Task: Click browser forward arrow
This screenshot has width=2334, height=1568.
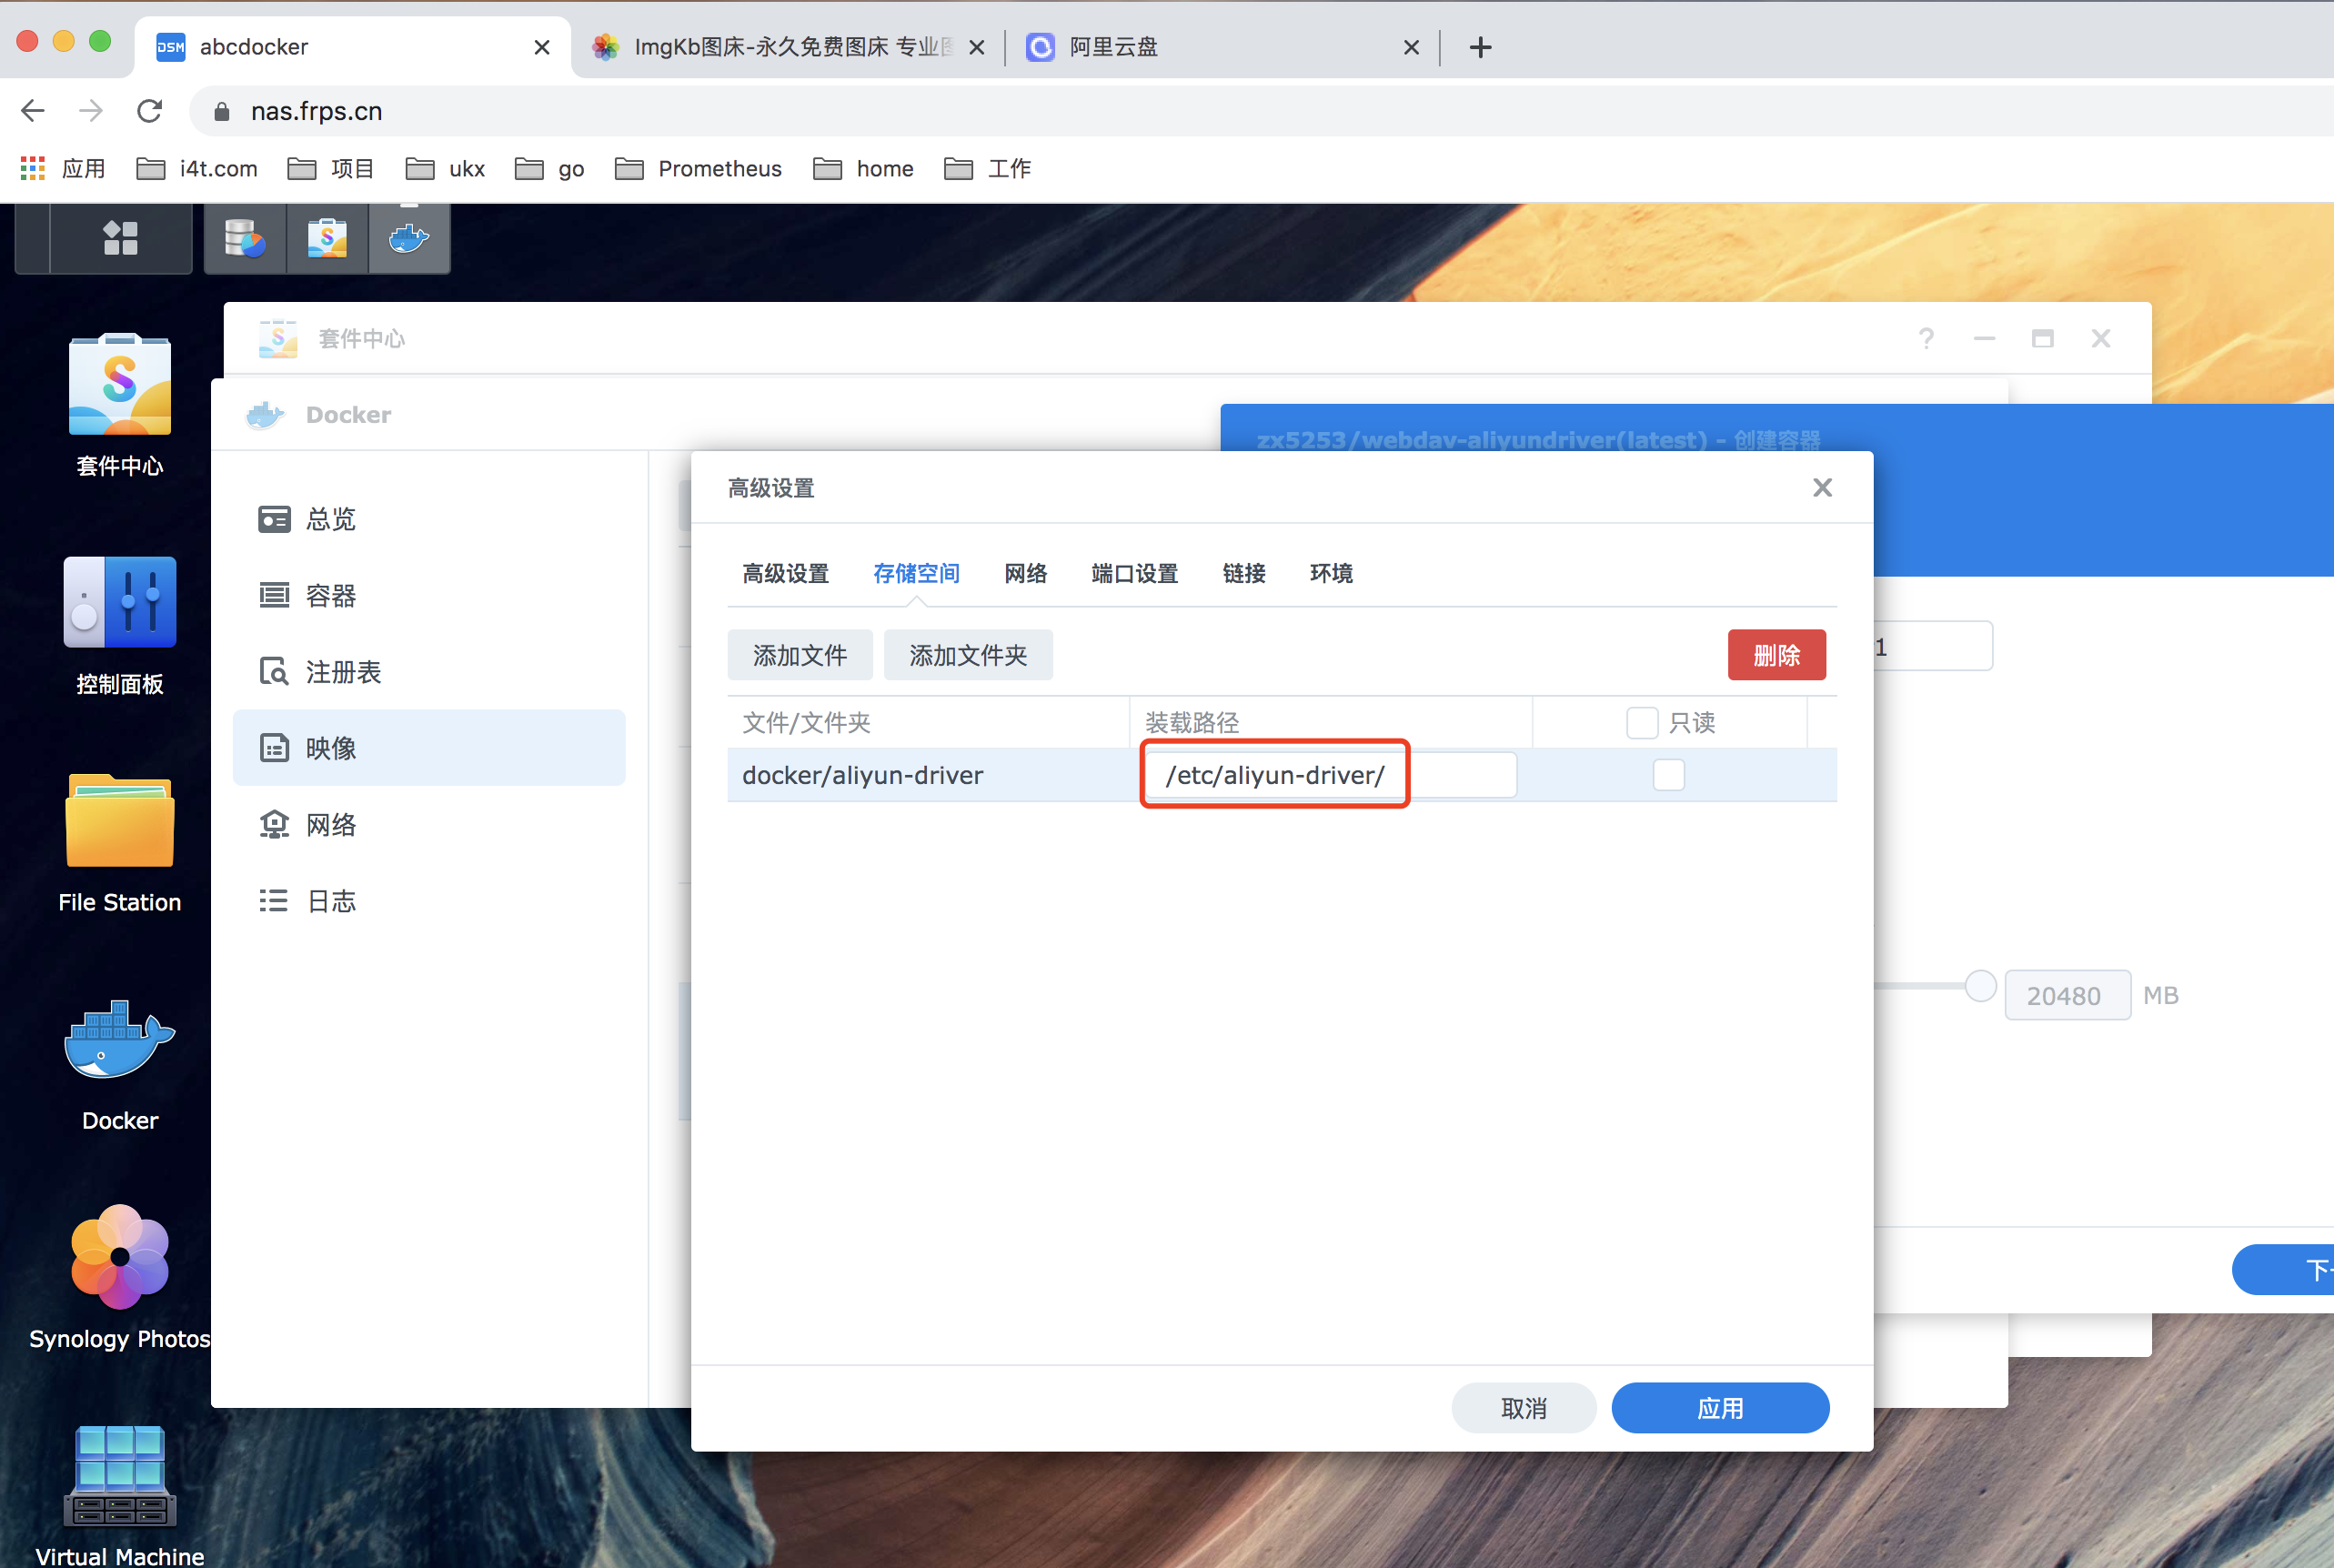Action: pos(91,110)
